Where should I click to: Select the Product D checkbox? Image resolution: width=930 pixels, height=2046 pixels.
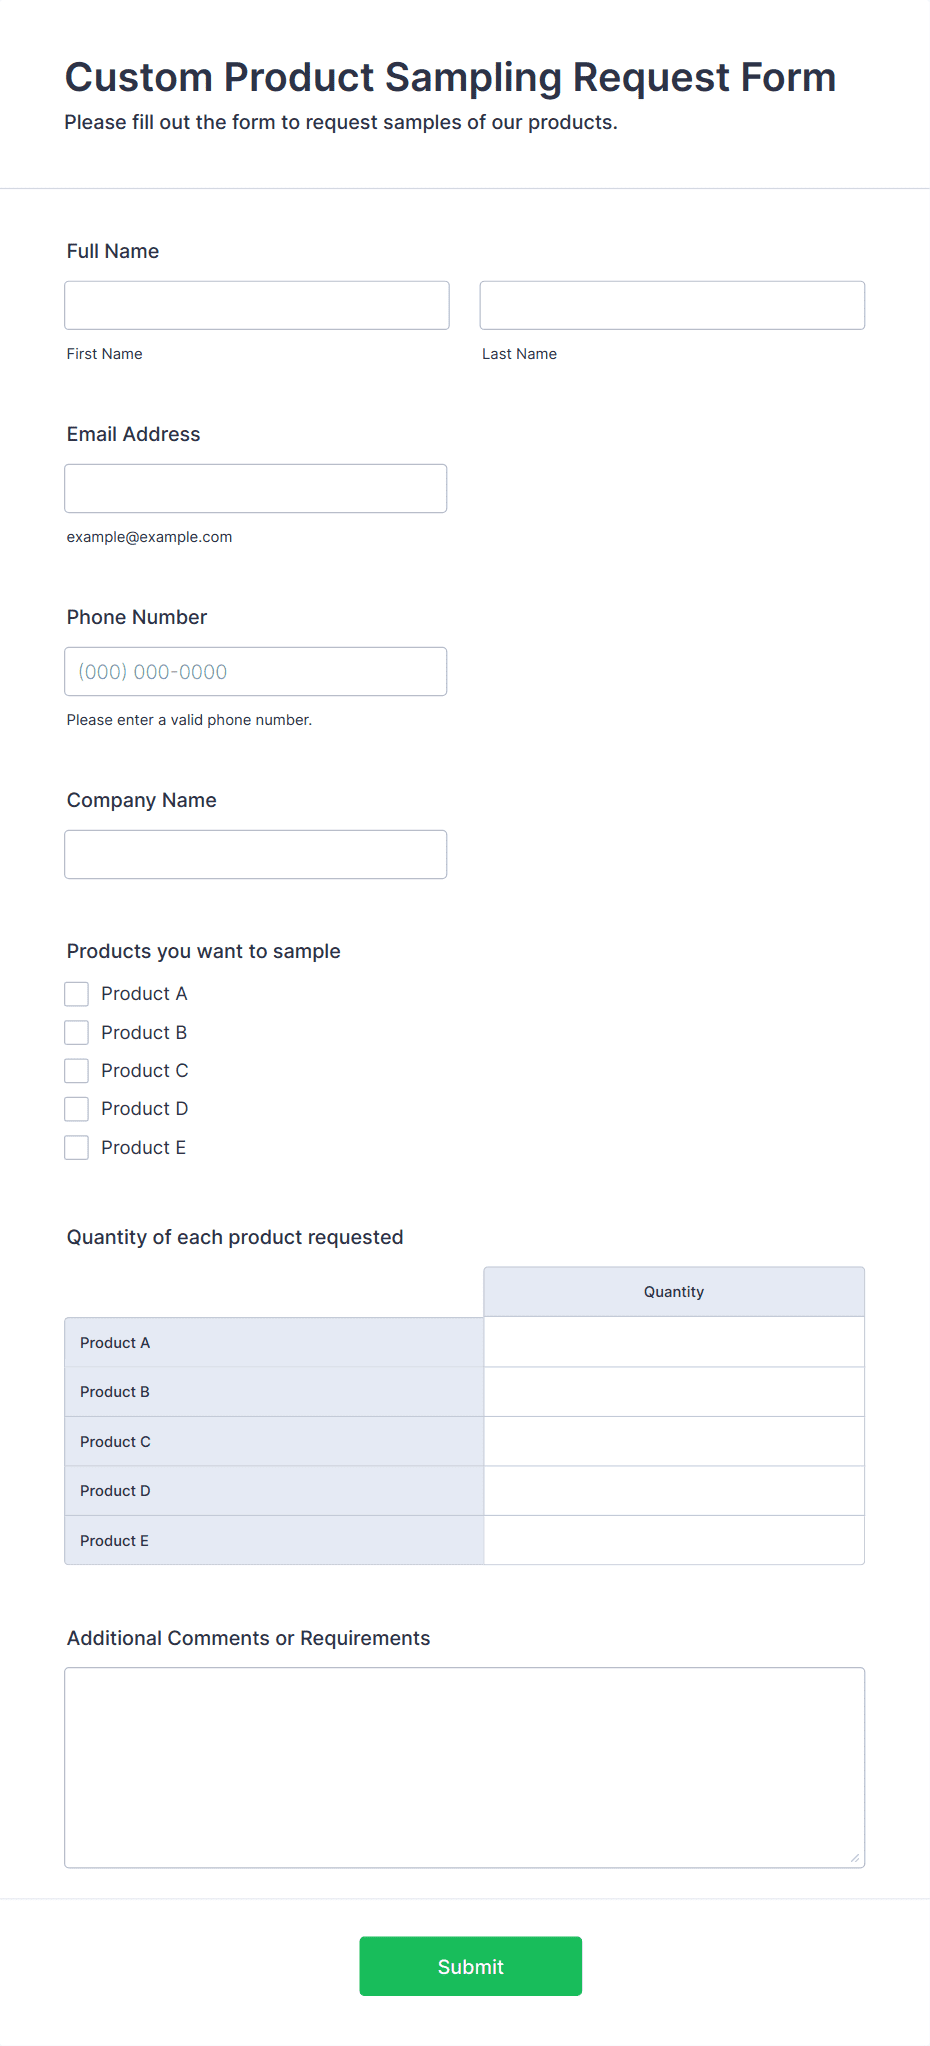click(x=77, y=1109)
